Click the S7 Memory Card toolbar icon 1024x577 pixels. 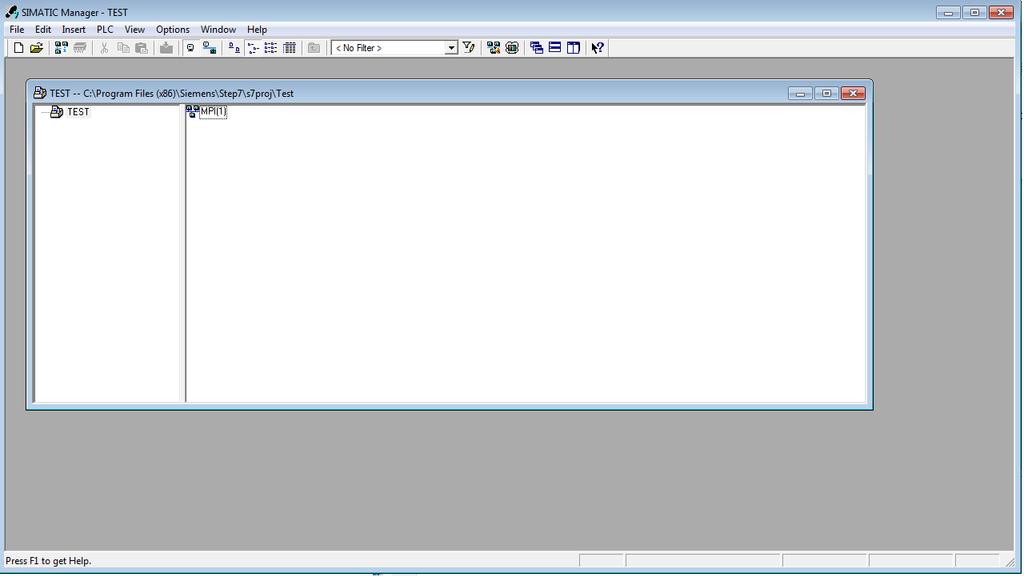(80, 48)
